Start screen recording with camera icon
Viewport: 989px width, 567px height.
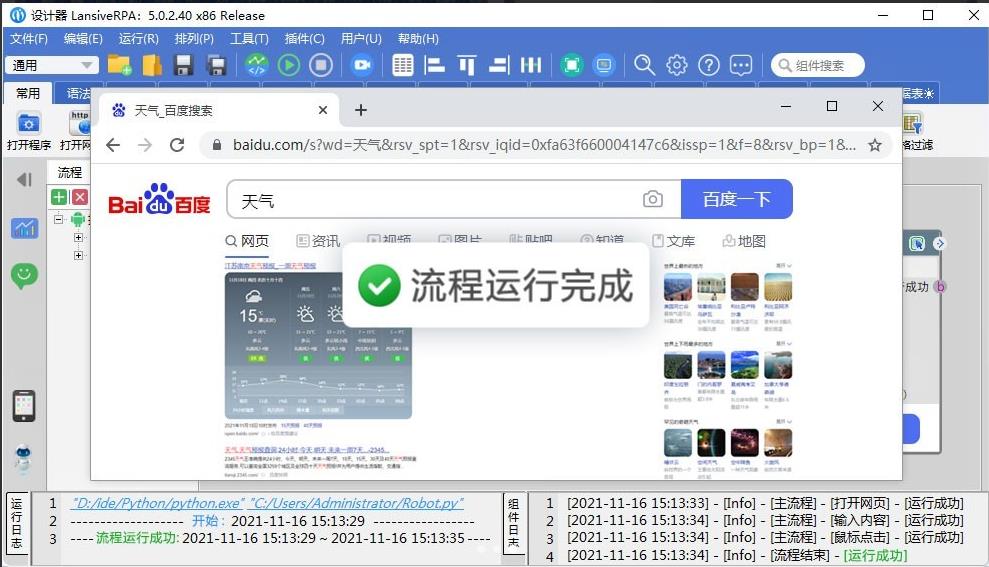[x=361, y=65]
